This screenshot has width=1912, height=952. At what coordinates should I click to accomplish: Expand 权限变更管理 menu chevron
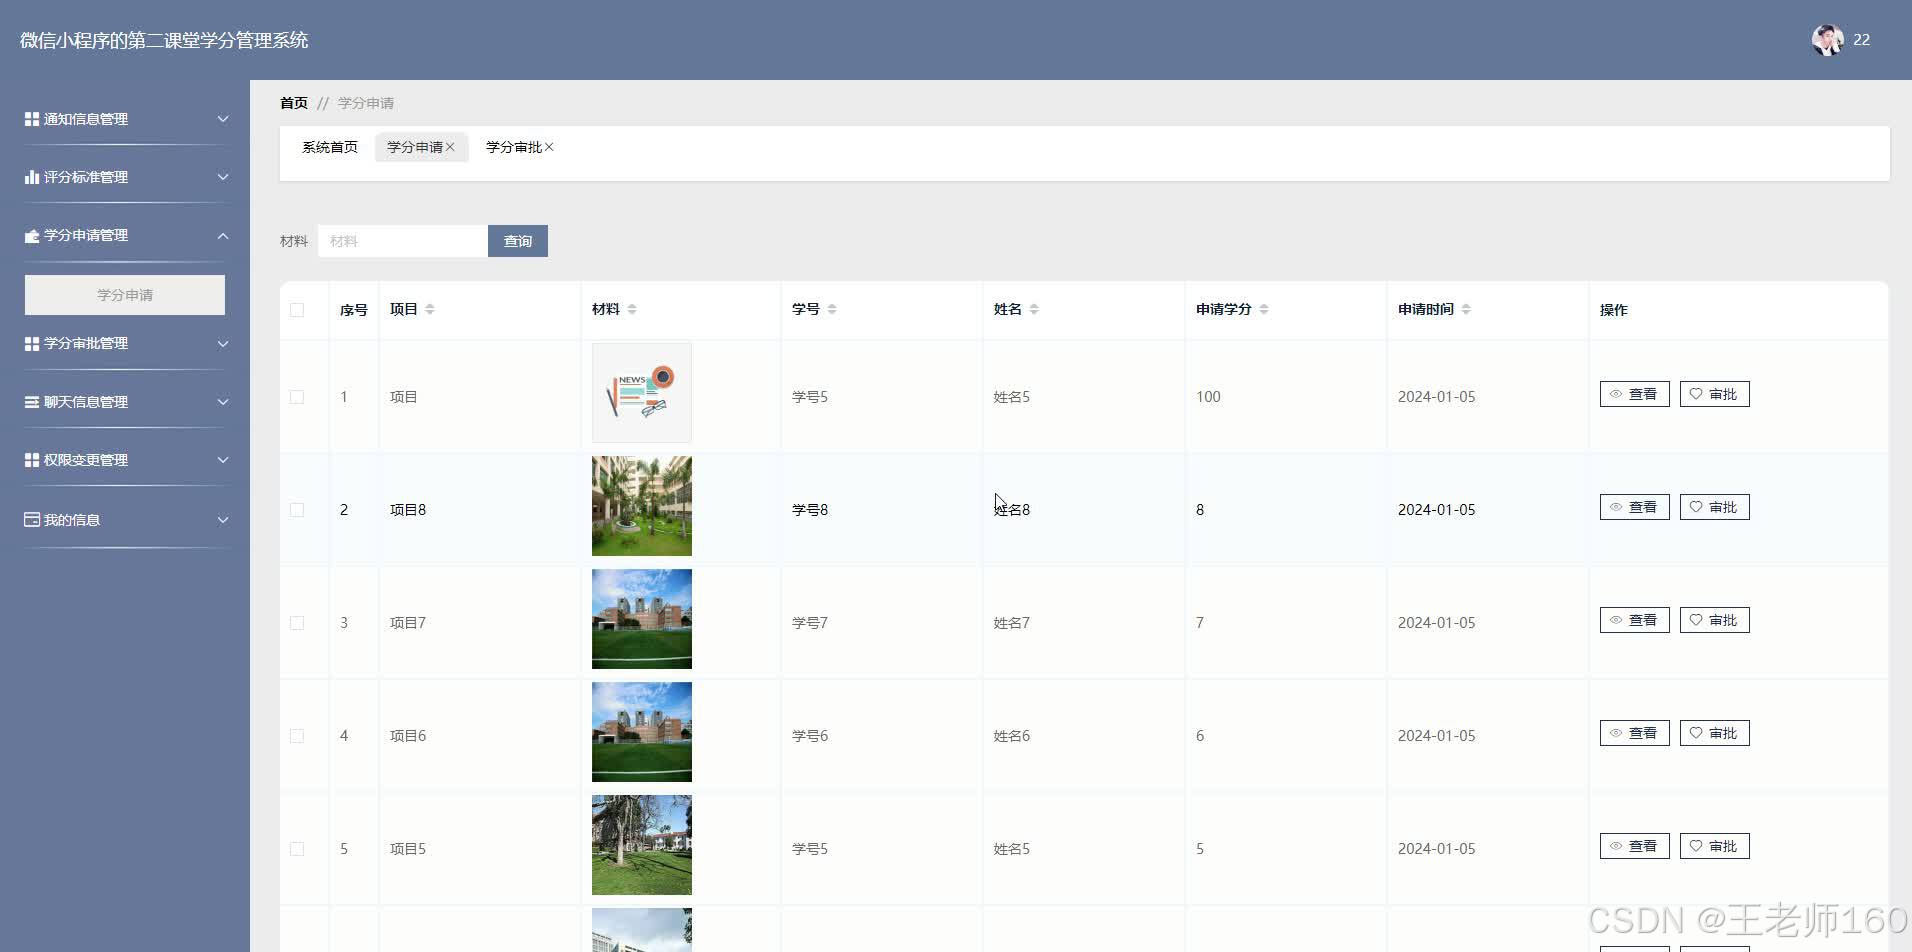223,460
